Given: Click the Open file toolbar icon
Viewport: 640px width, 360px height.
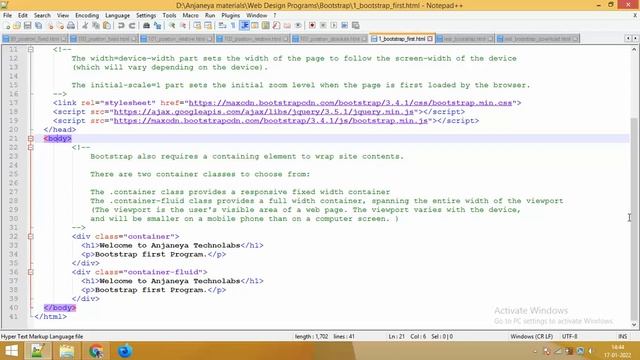Looking at the screenshot, I should (x=17, y=26).
